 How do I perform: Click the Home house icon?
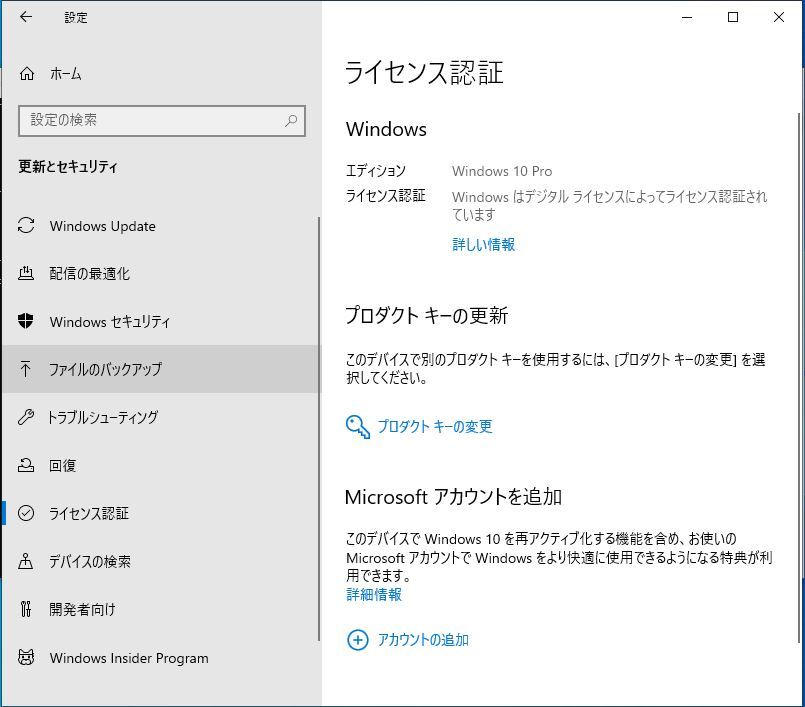[x=27, y=74]
